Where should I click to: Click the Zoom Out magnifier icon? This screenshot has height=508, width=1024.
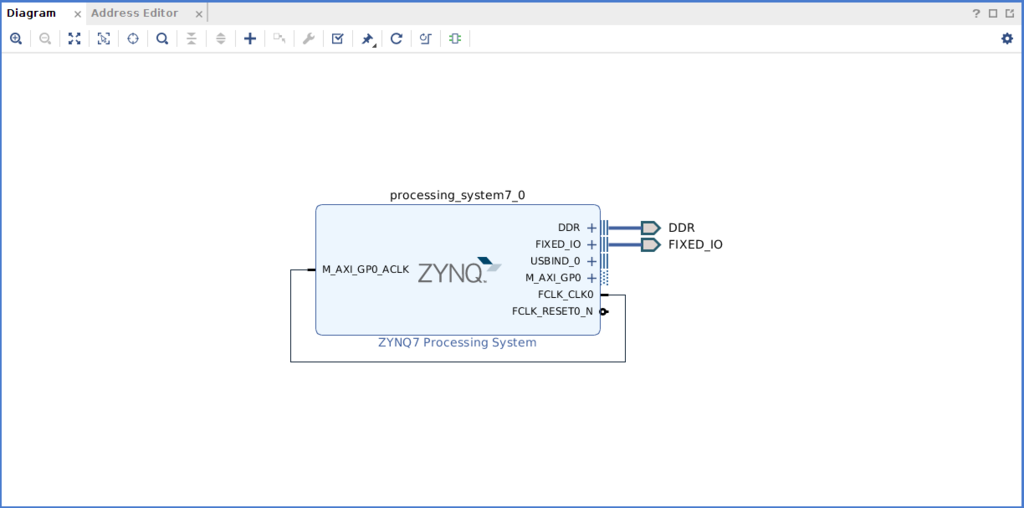[45, 39]
